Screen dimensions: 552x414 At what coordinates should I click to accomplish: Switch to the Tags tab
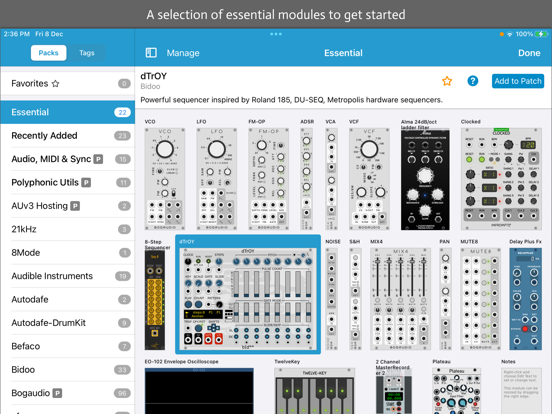pos(87,53)
